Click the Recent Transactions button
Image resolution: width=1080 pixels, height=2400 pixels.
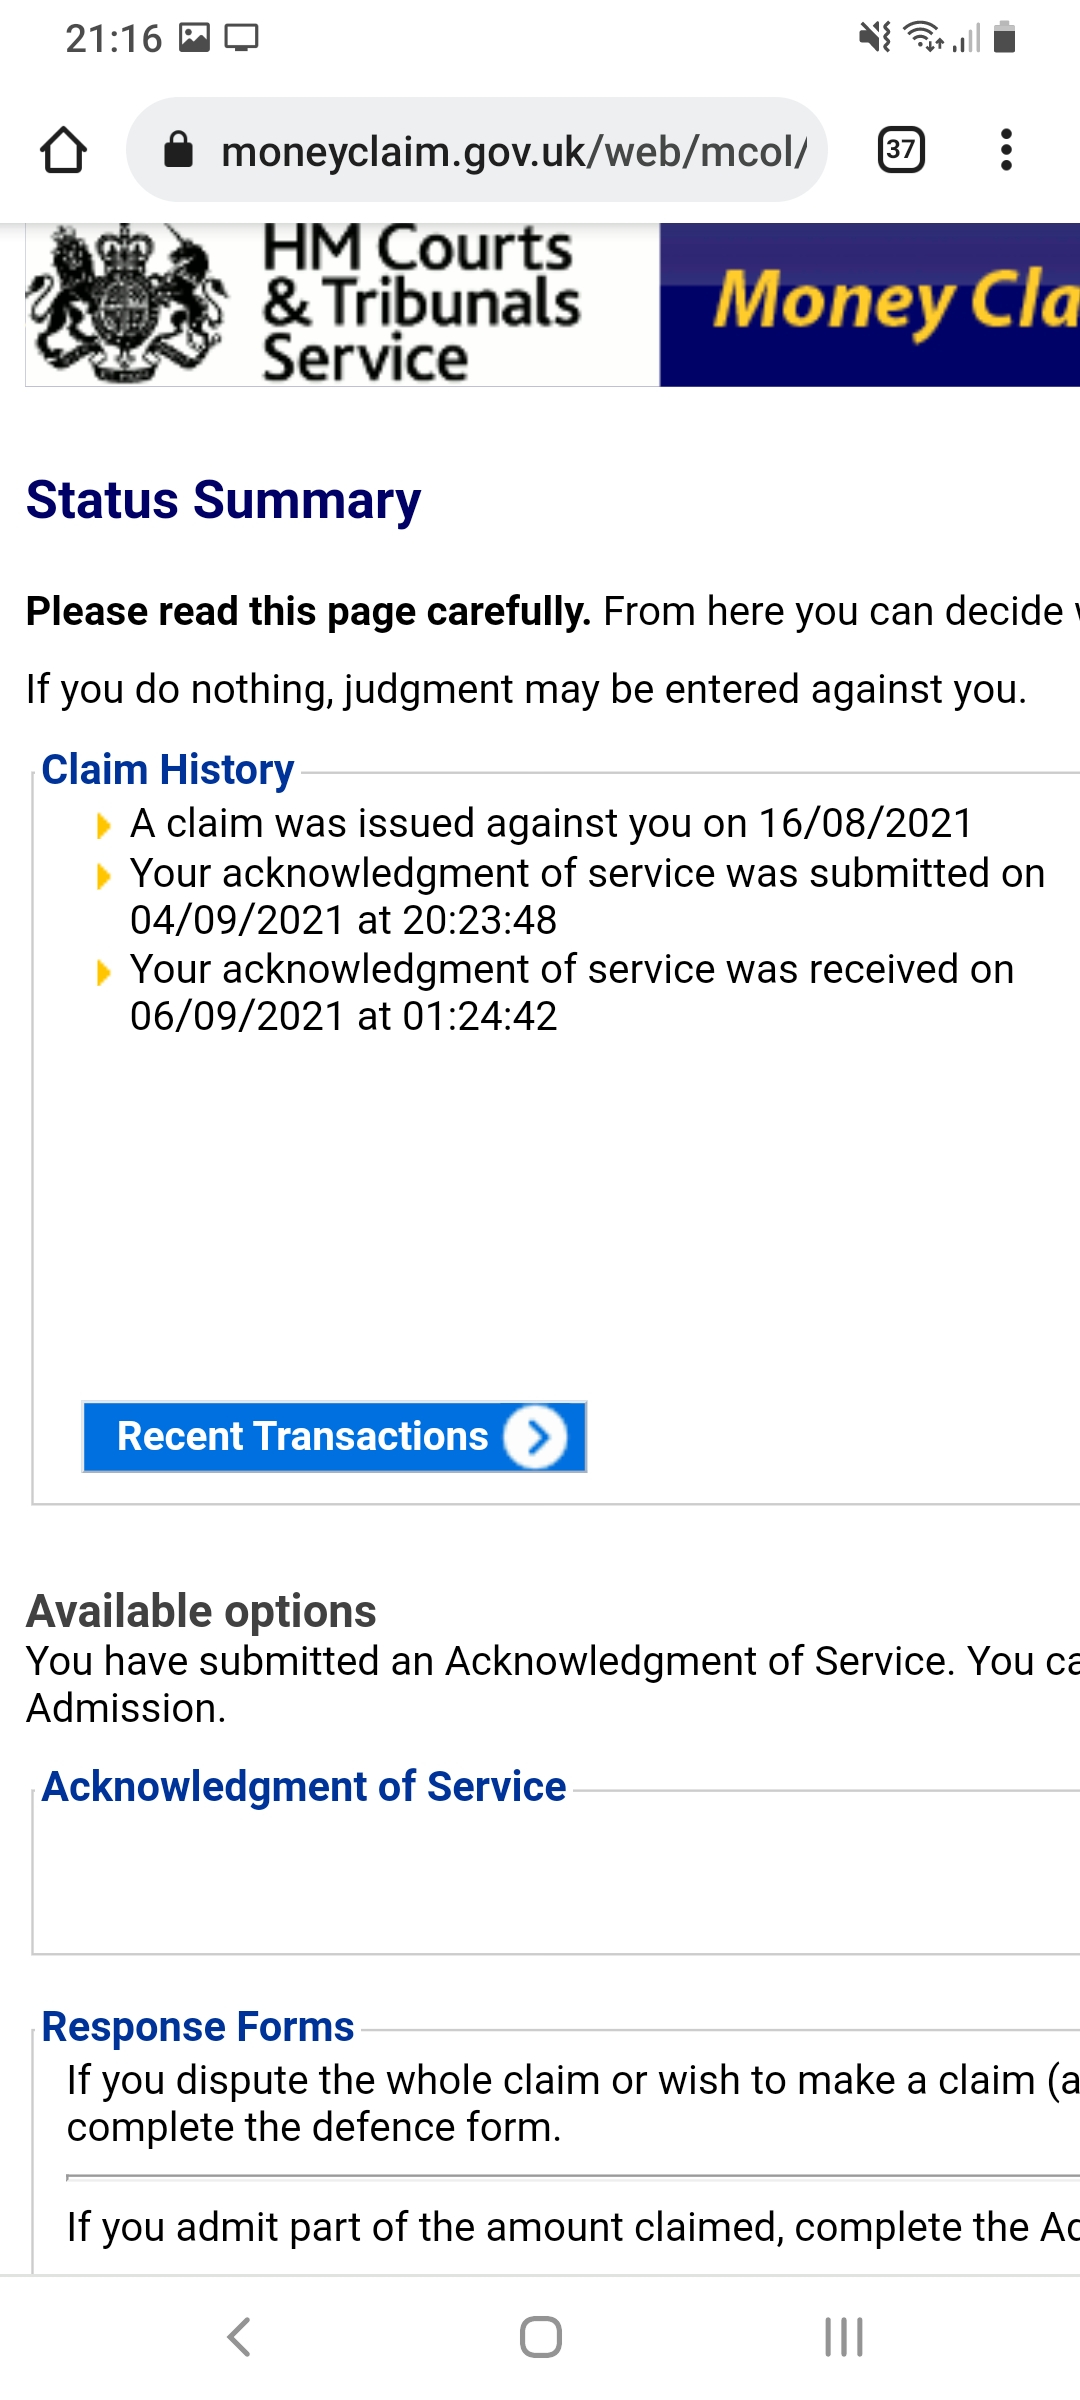point(302,1437)
